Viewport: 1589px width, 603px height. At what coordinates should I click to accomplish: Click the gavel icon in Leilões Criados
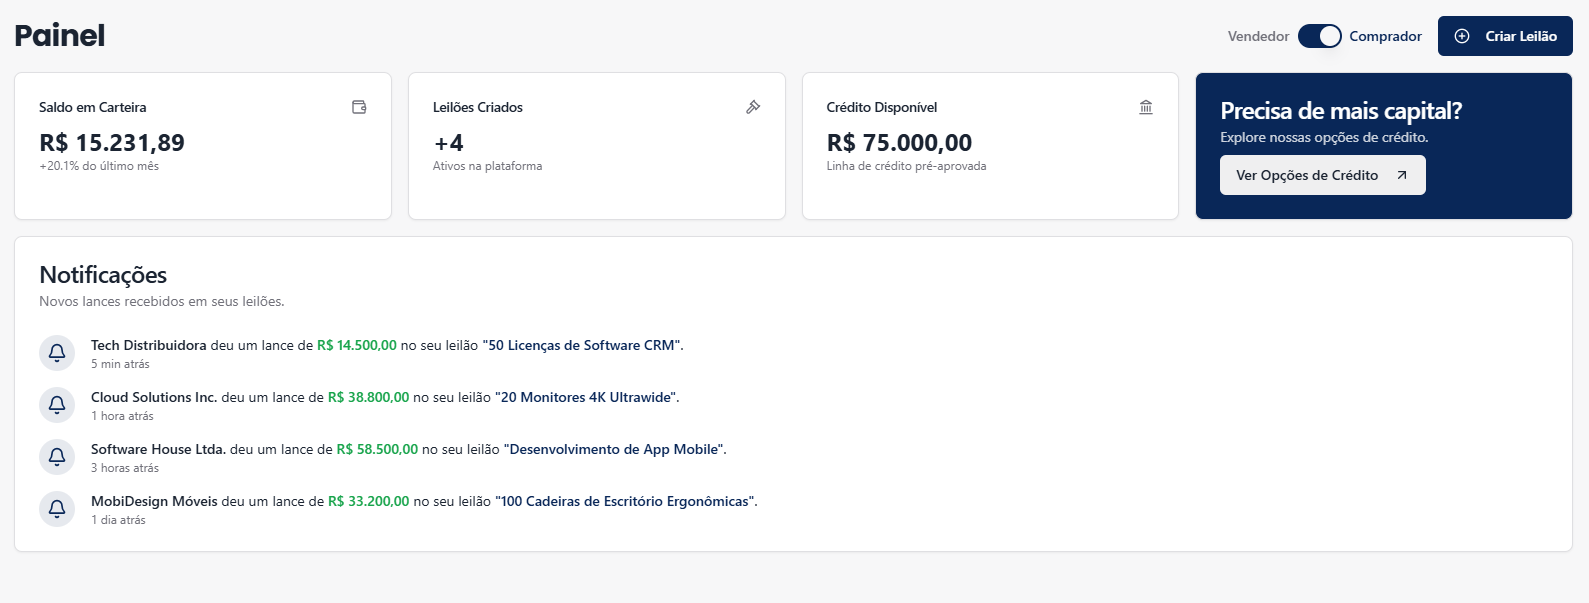point(753,107)
